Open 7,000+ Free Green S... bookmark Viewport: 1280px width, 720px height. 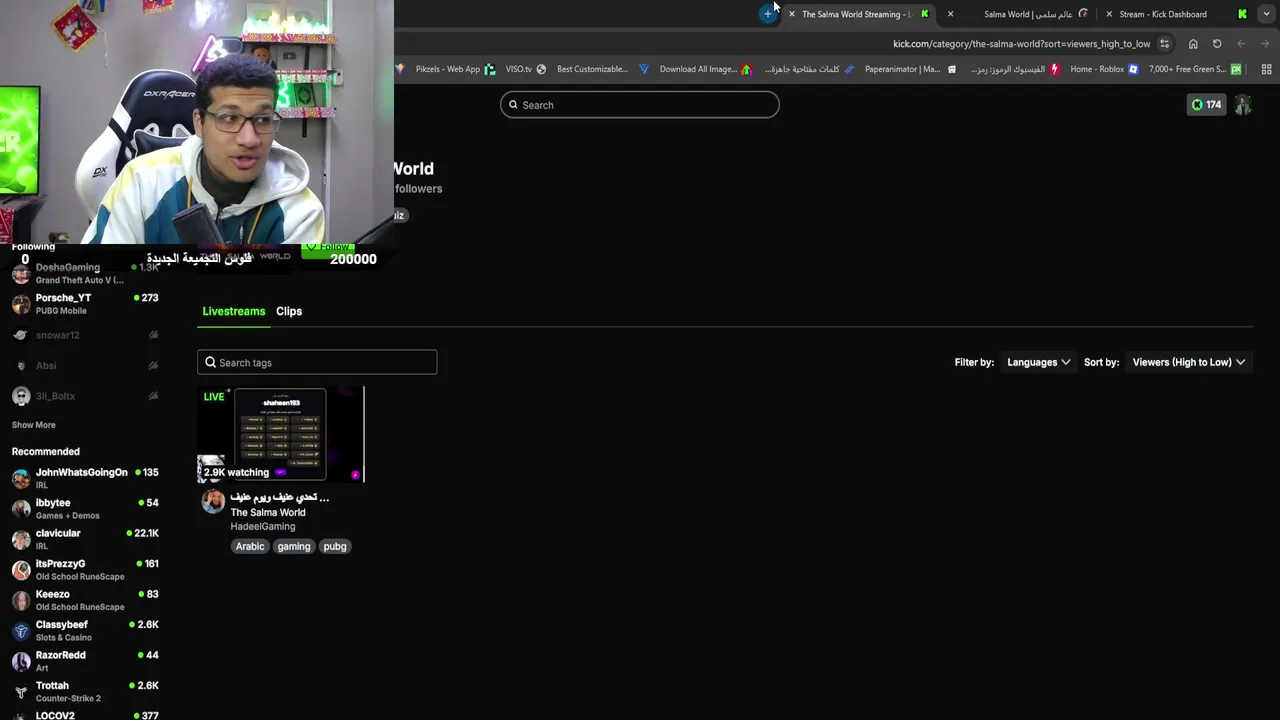1194,69
